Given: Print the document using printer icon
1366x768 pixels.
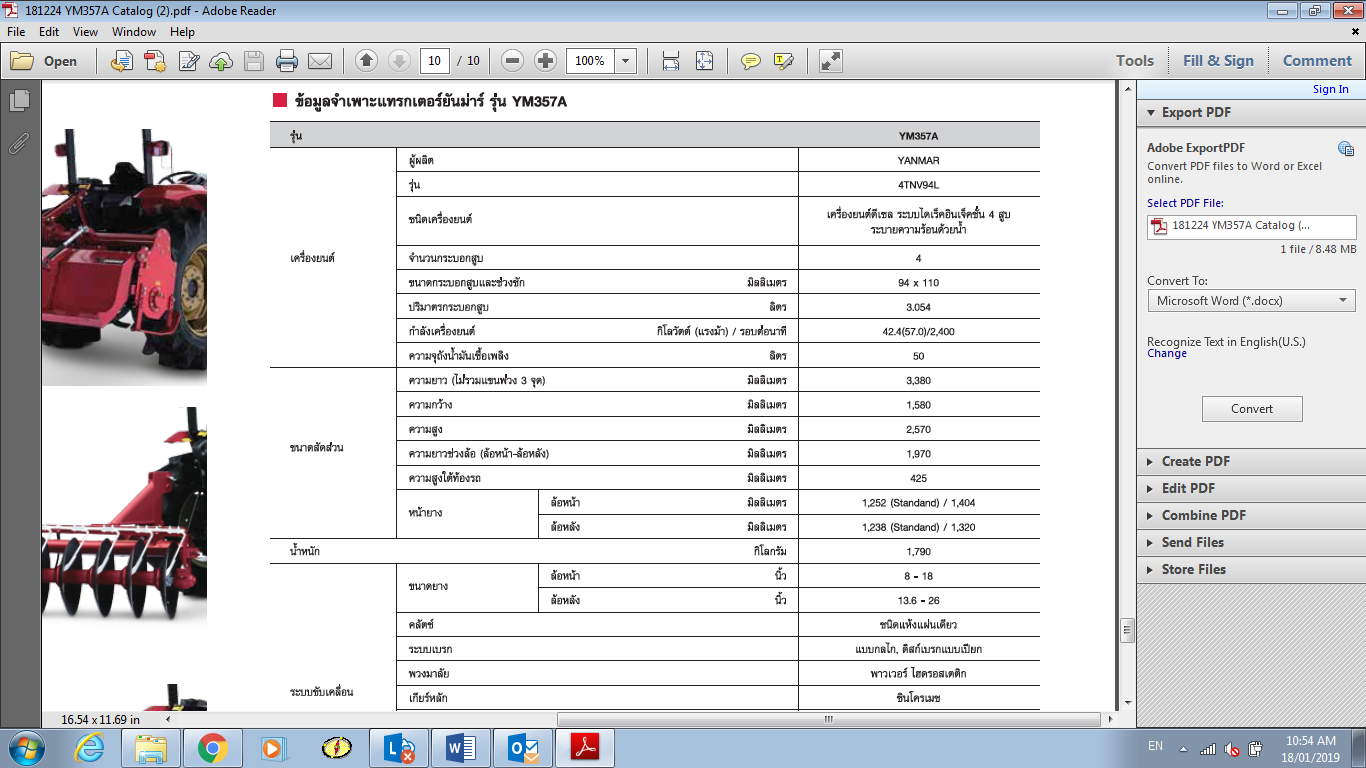Looking at the screenshot, I should point(287,61).
